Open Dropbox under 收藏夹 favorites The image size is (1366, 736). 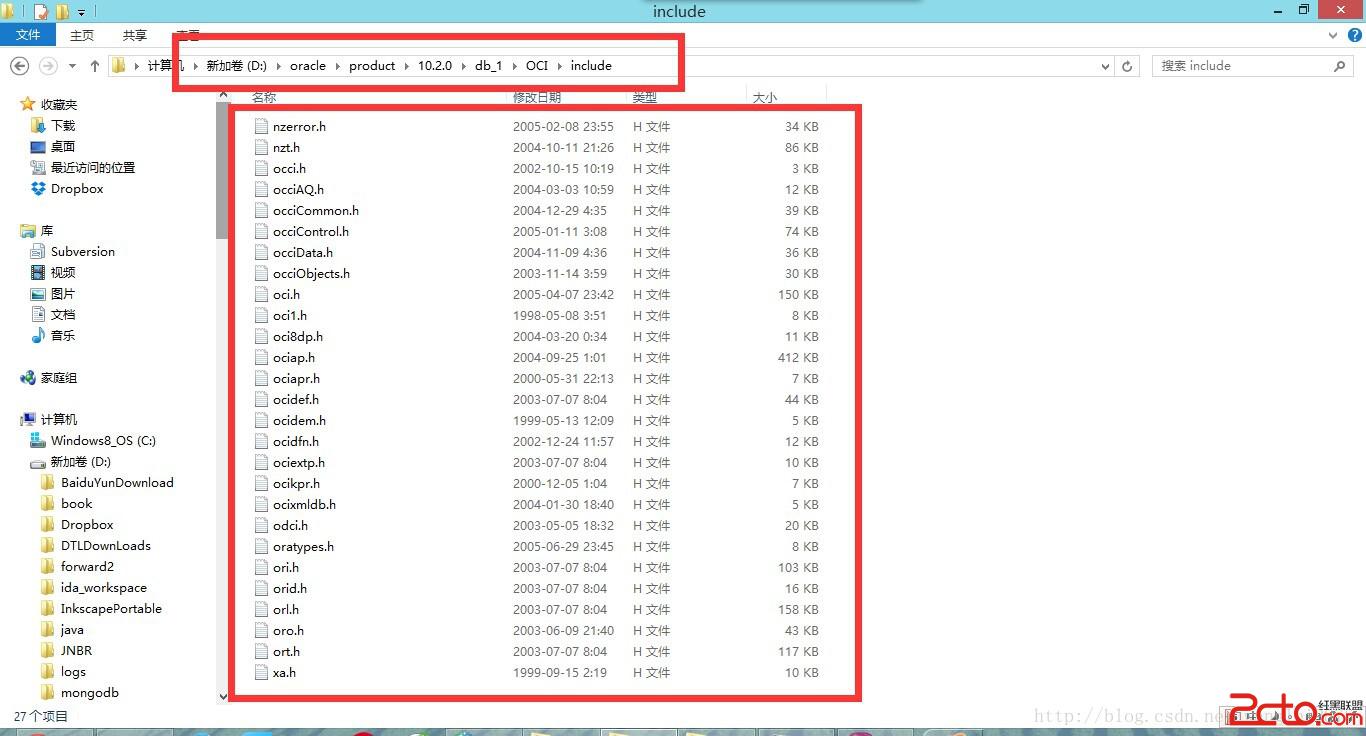(x=77, y=188)
